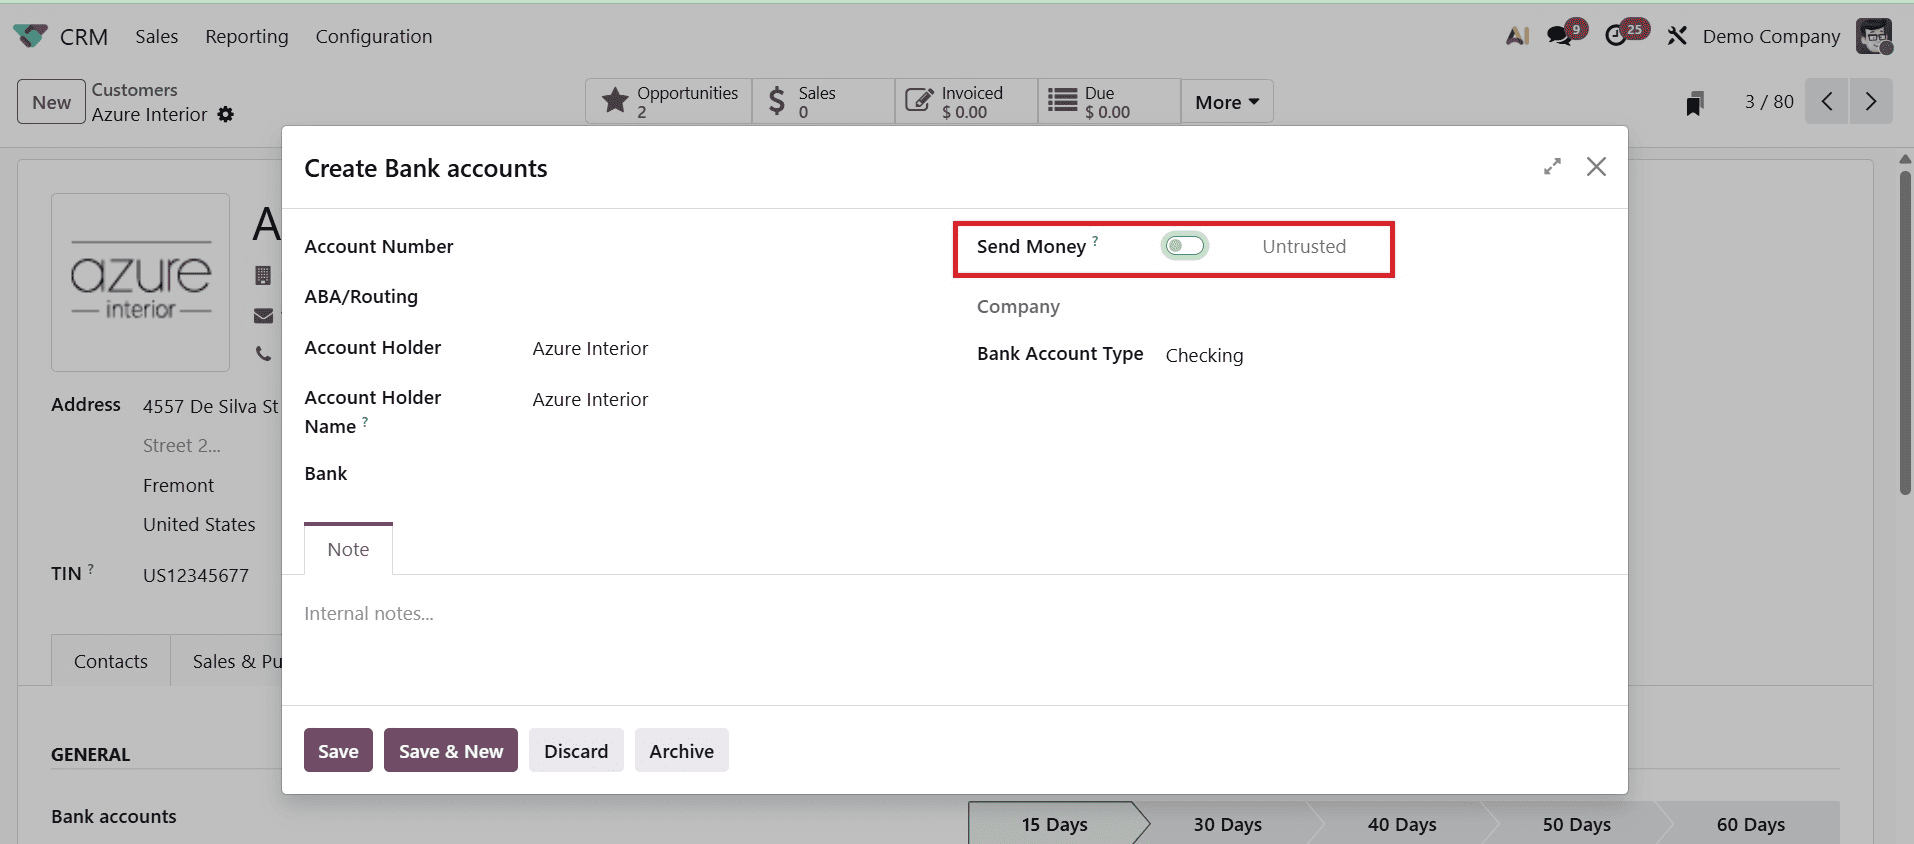Click the Invoiced stat button

pyautogui.click(x=966, y=101)
